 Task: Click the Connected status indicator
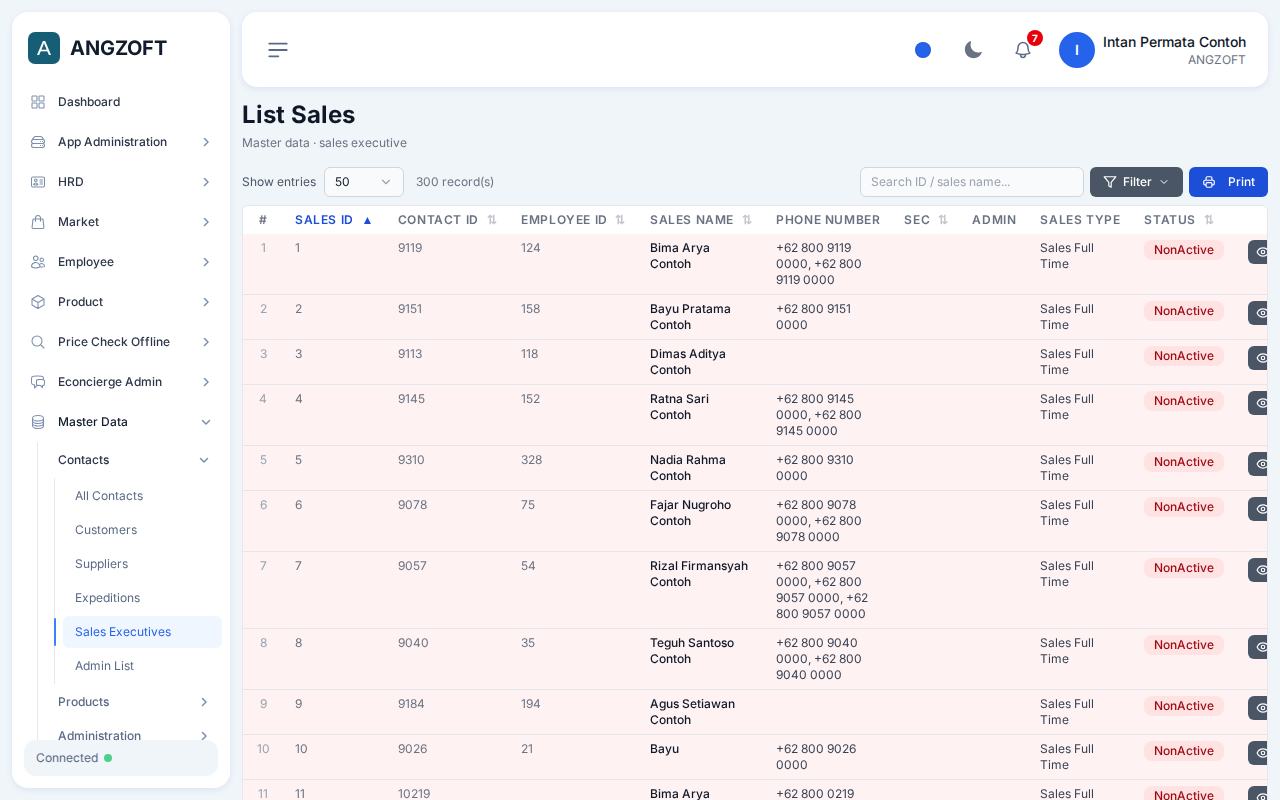tap(121, 758)
